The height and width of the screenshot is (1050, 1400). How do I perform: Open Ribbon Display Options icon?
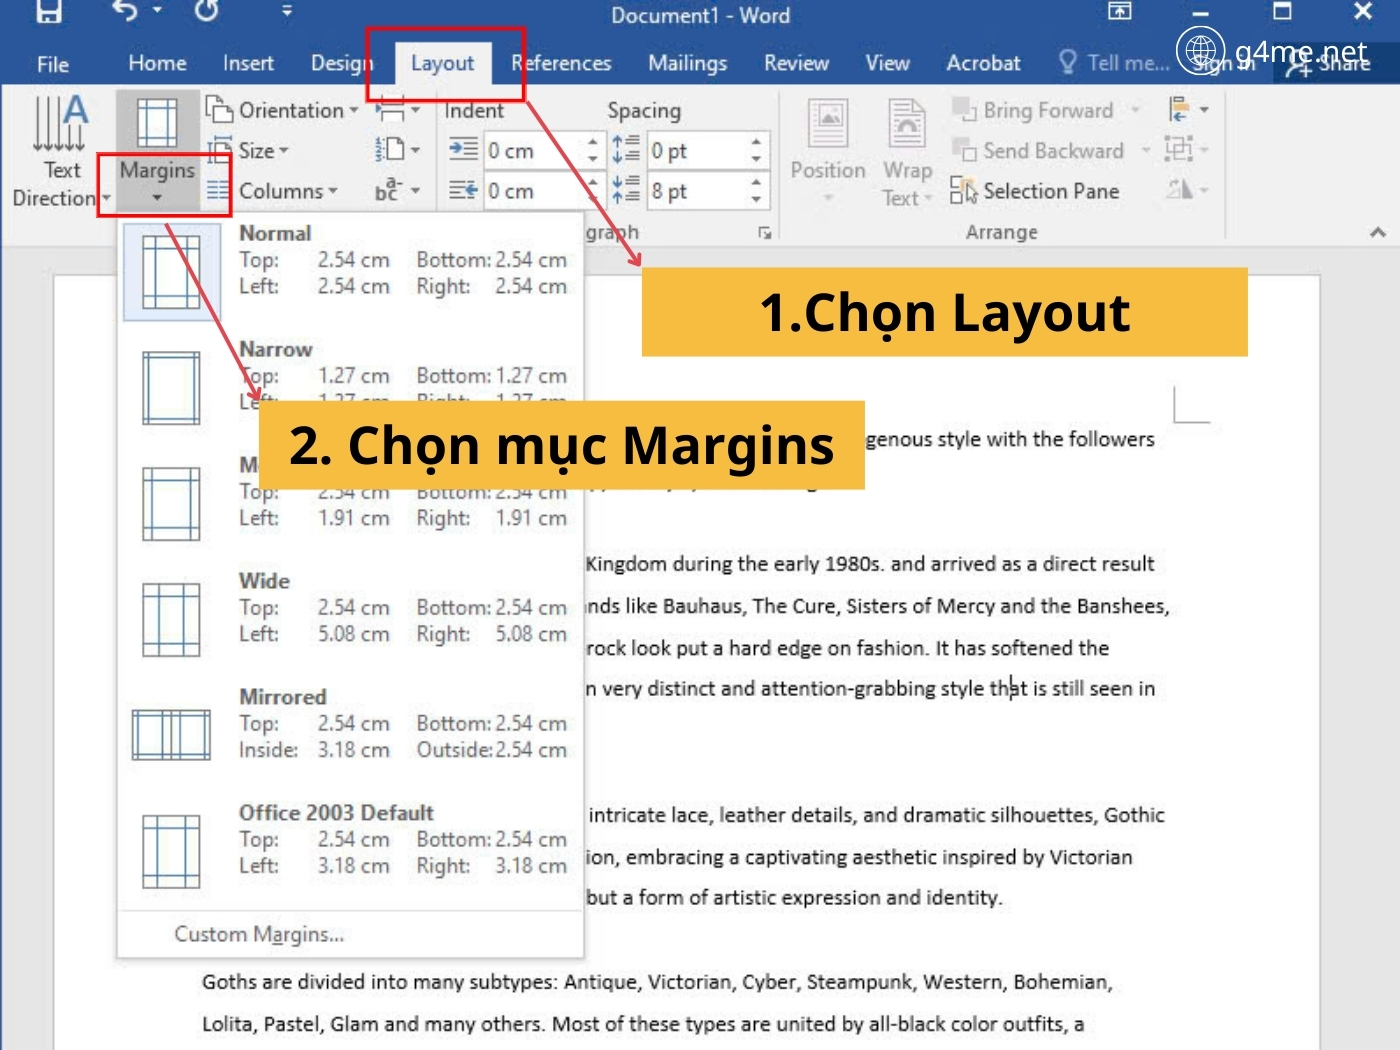[1120, 12]
